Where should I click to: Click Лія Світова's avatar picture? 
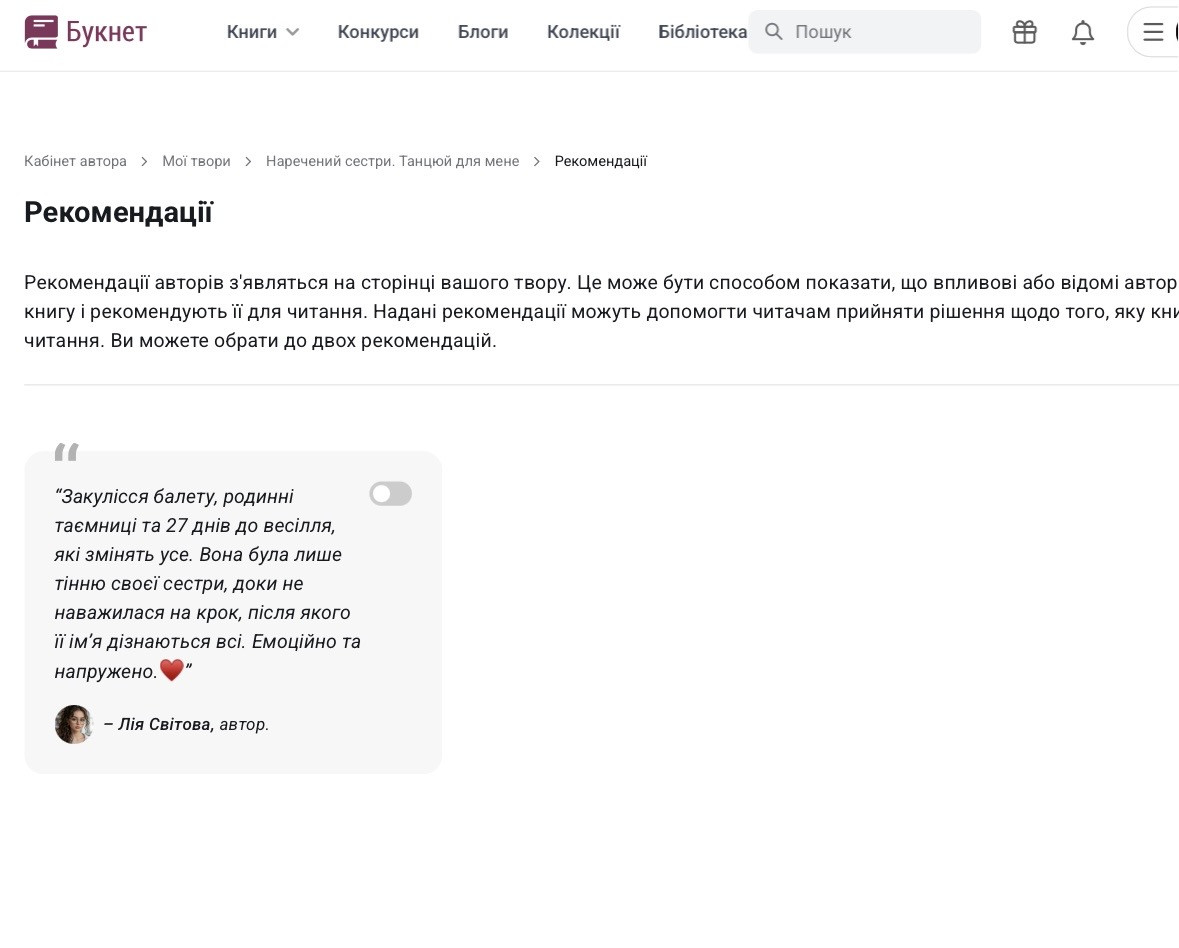click(74, 724)
